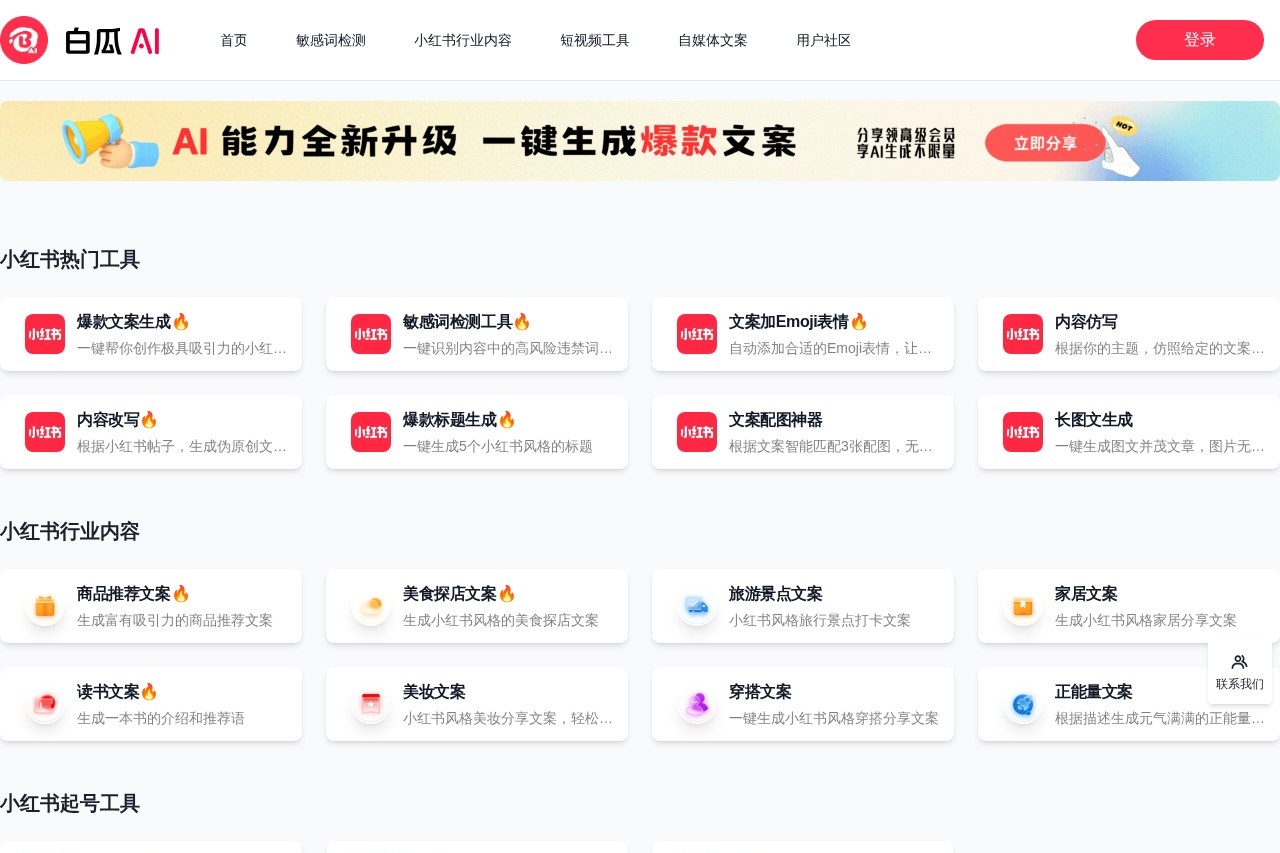1280x853 pixels.
Task: Open the 商品推荐文案 gift box icon
Action: click(45, 606)
